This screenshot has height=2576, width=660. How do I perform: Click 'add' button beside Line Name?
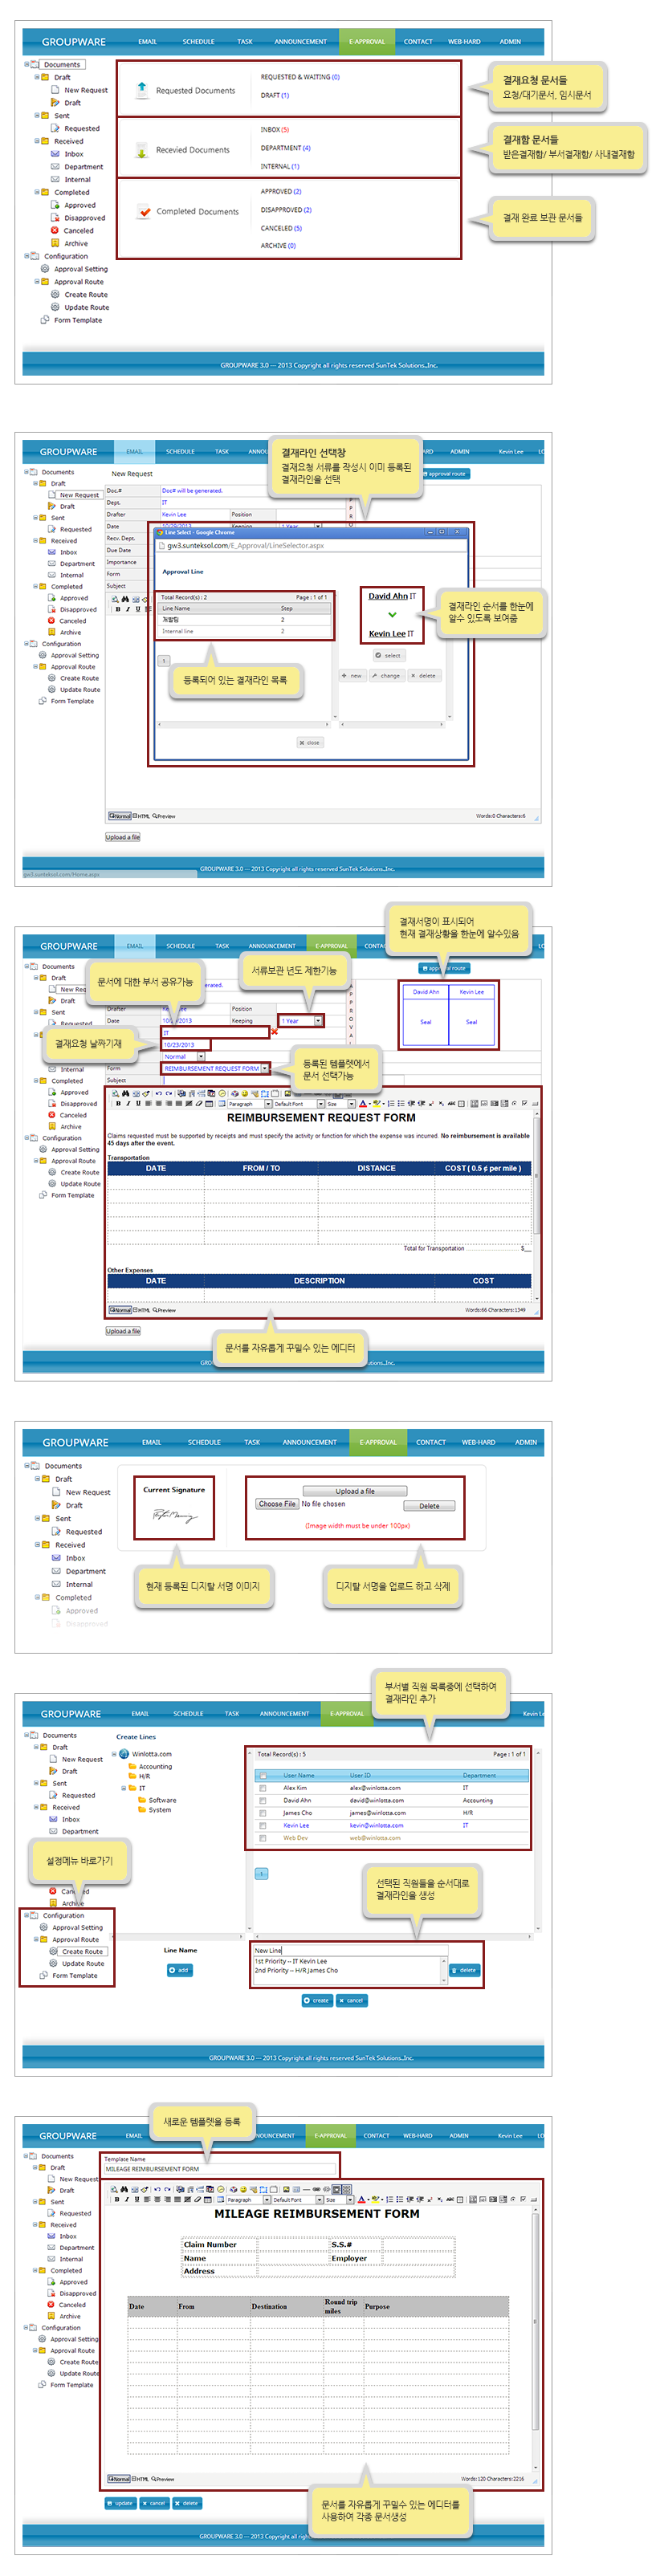(x=179, y=1970)
